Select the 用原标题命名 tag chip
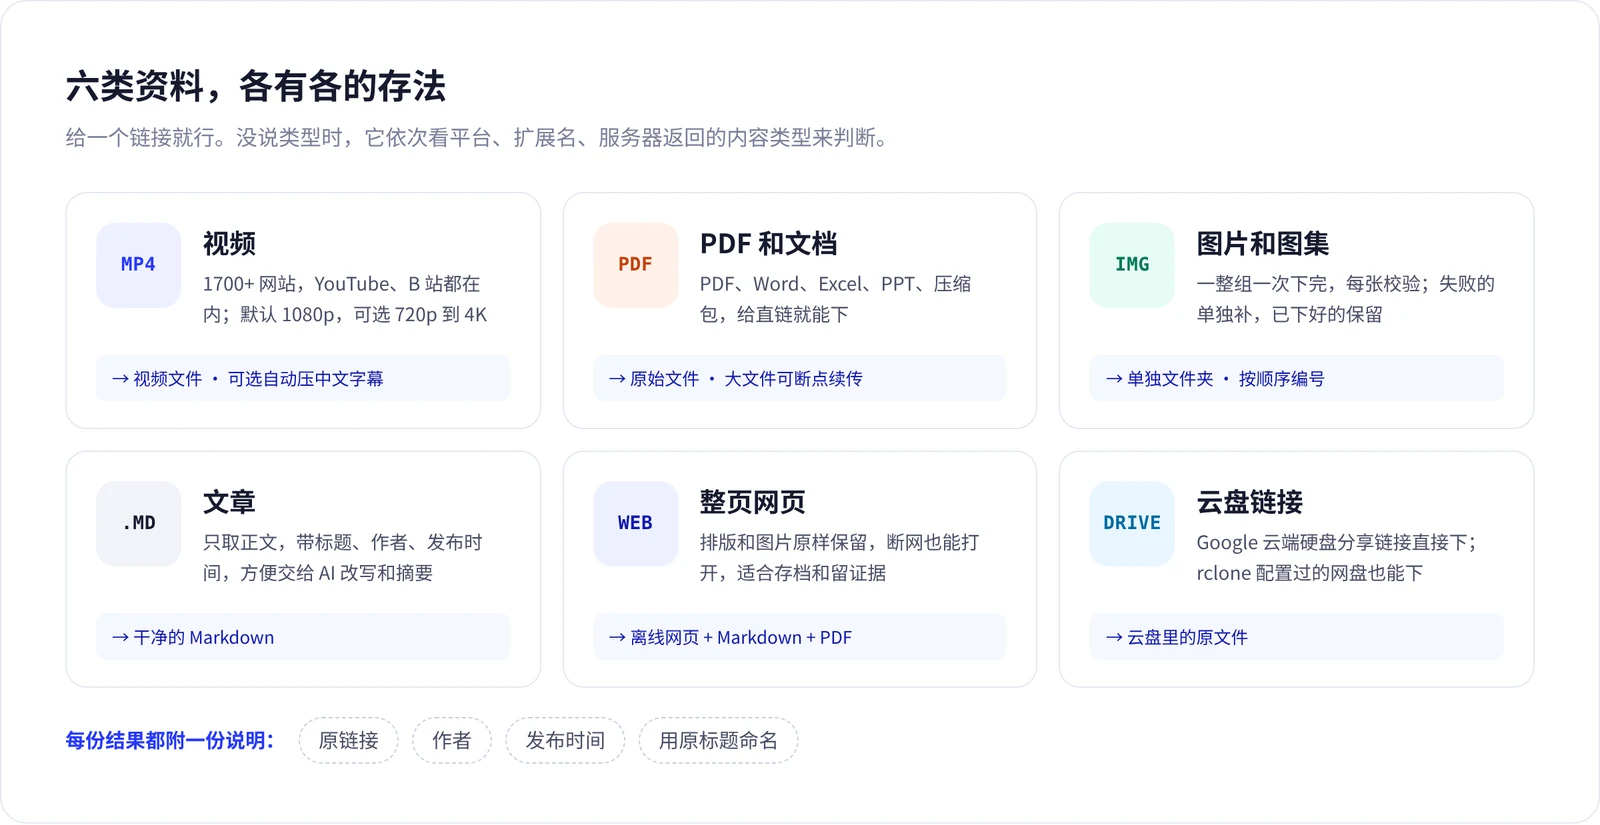 [718, 741]
